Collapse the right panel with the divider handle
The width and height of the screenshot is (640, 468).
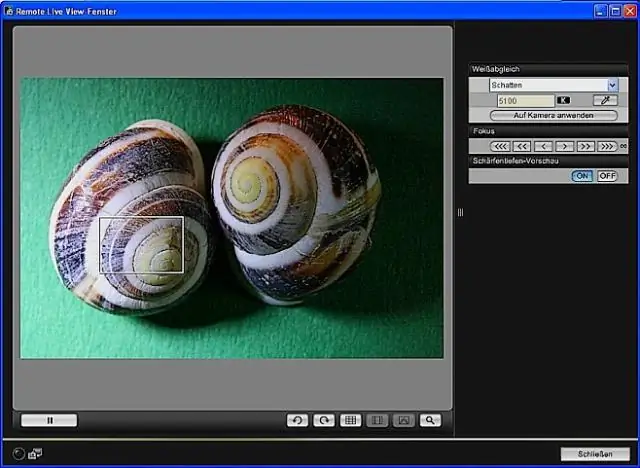click(460, 212)
